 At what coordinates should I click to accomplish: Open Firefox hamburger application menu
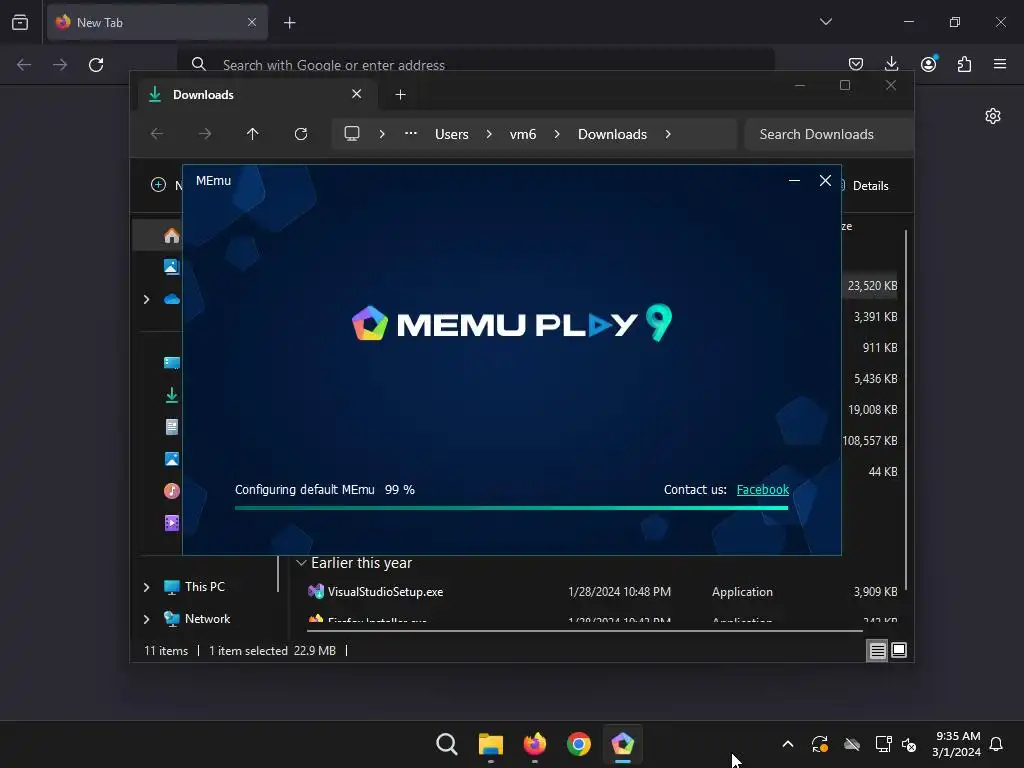coord(1000,64)
